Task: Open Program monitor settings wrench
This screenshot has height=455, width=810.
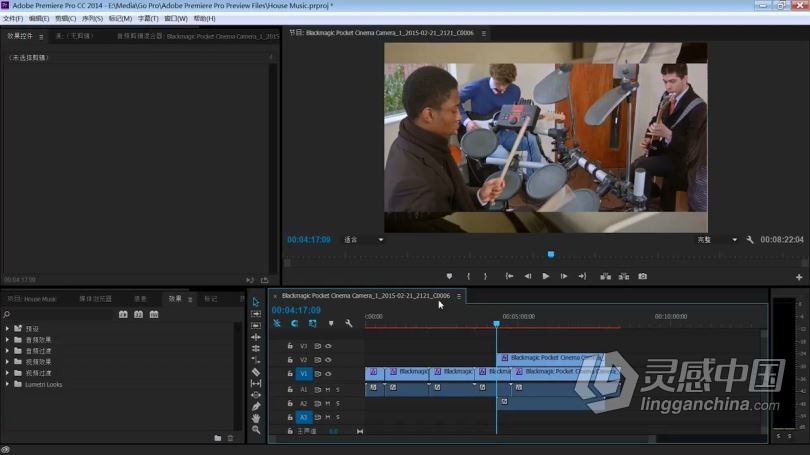Action: (750, 240)
